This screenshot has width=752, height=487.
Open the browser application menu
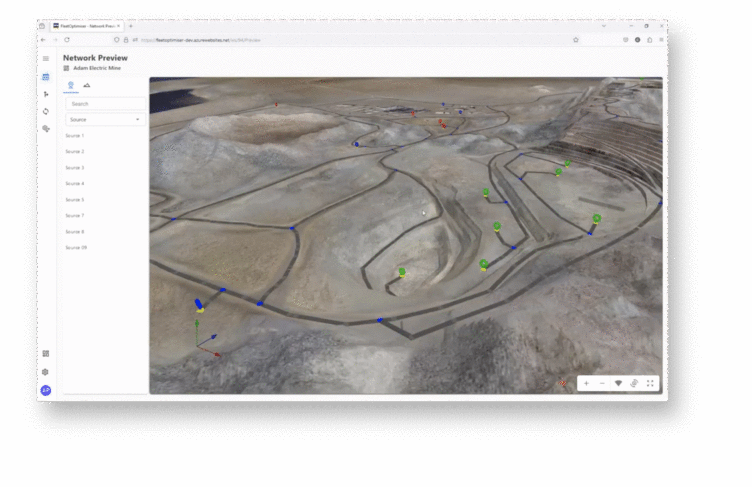[x=661, y=40]
